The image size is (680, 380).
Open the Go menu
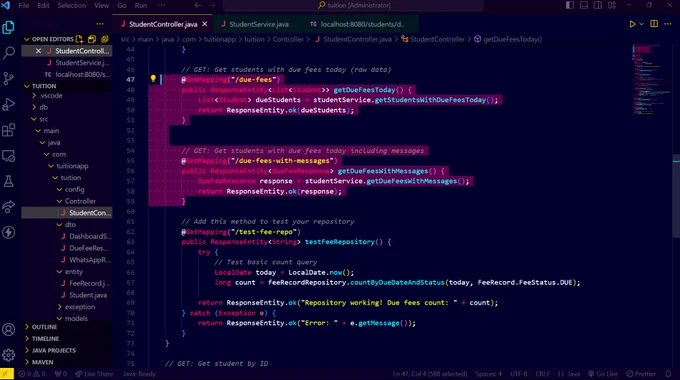coord(122,5)
